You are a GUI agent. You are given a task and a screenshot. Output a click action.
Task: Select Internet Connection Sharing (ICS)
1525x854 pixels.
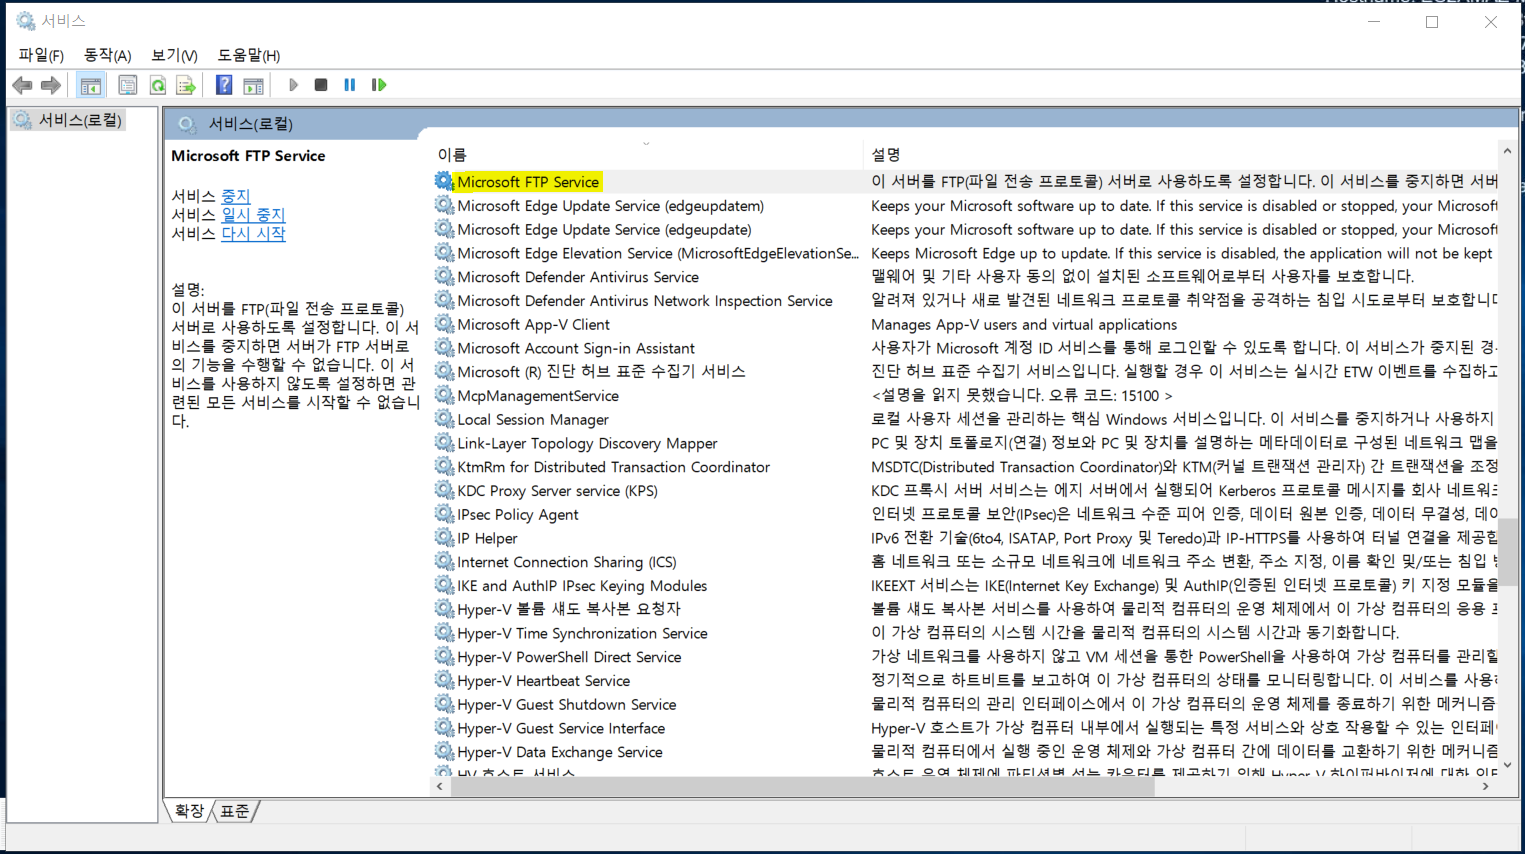click(567, 562)
